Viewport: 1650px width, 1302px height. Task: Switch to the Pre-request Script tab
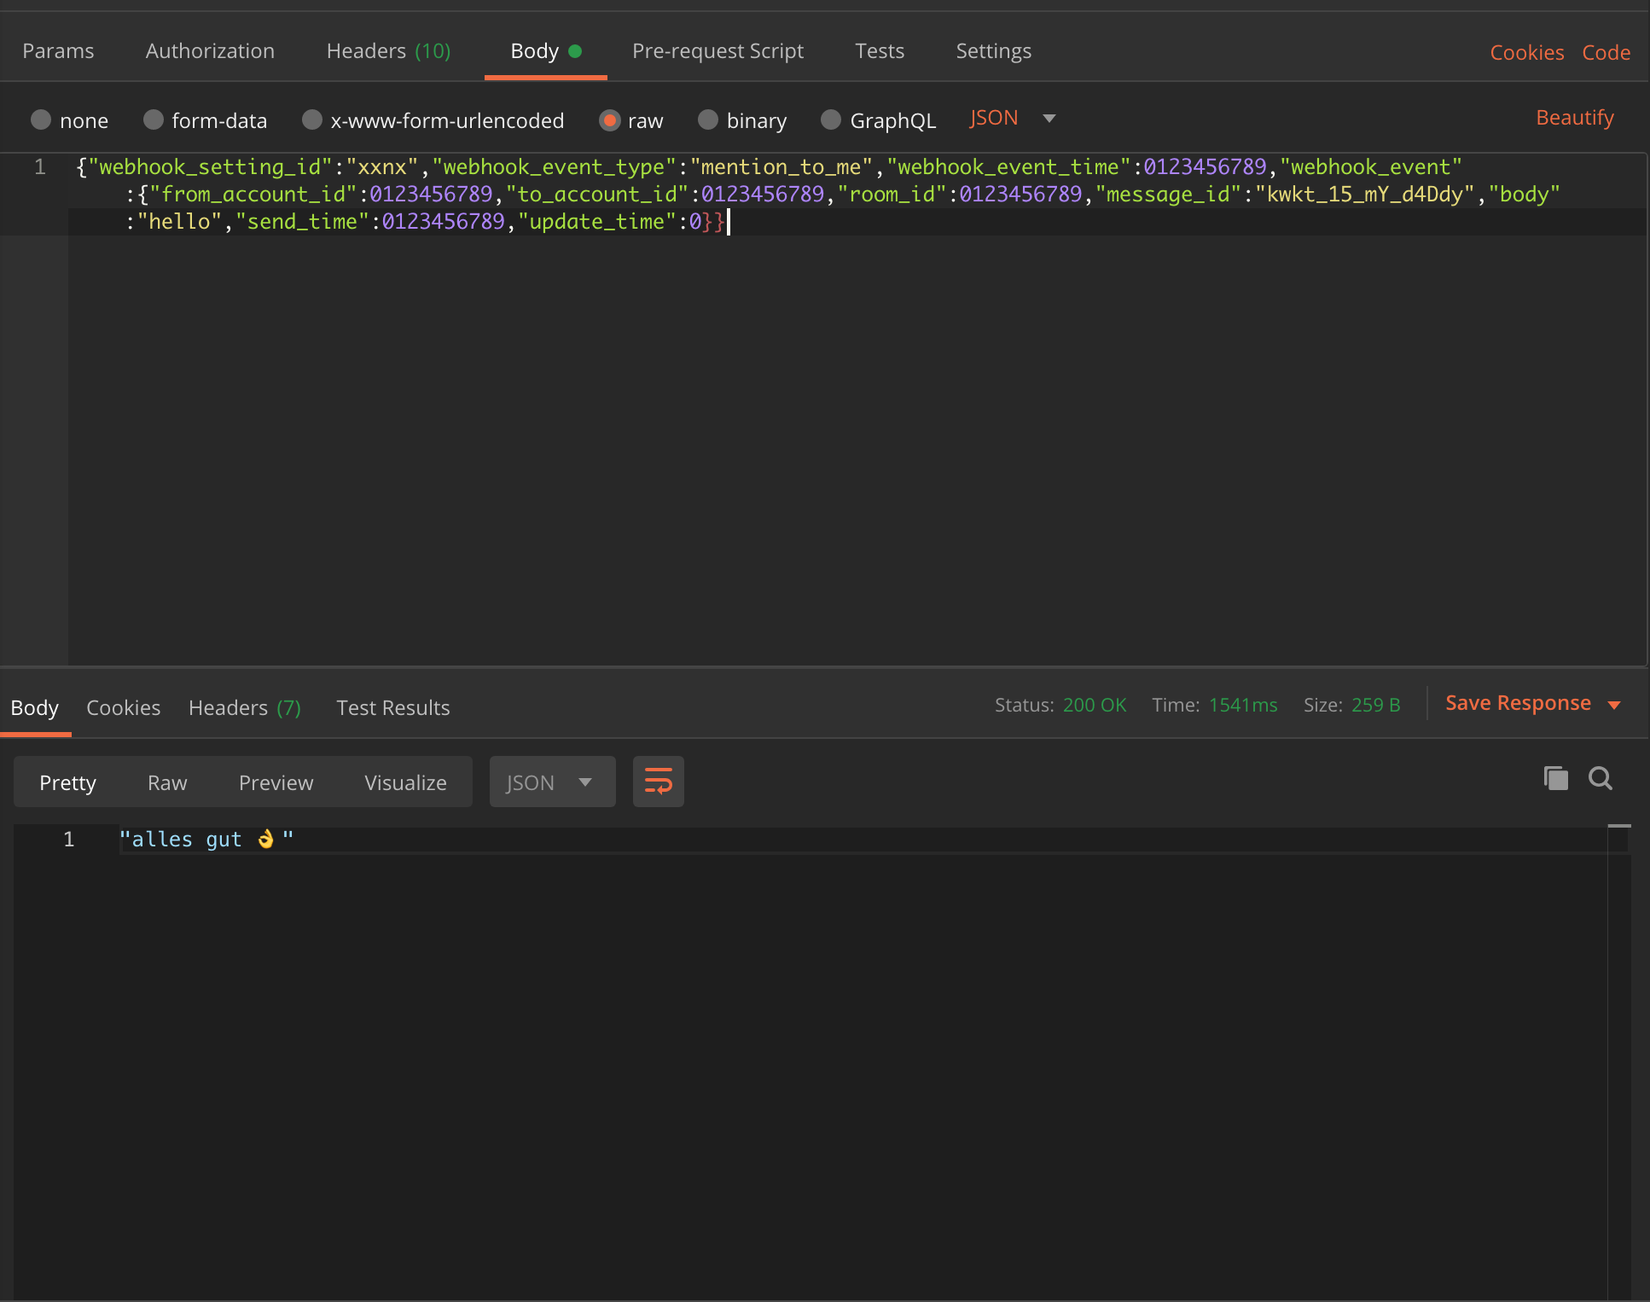click(x=717, y=51)
